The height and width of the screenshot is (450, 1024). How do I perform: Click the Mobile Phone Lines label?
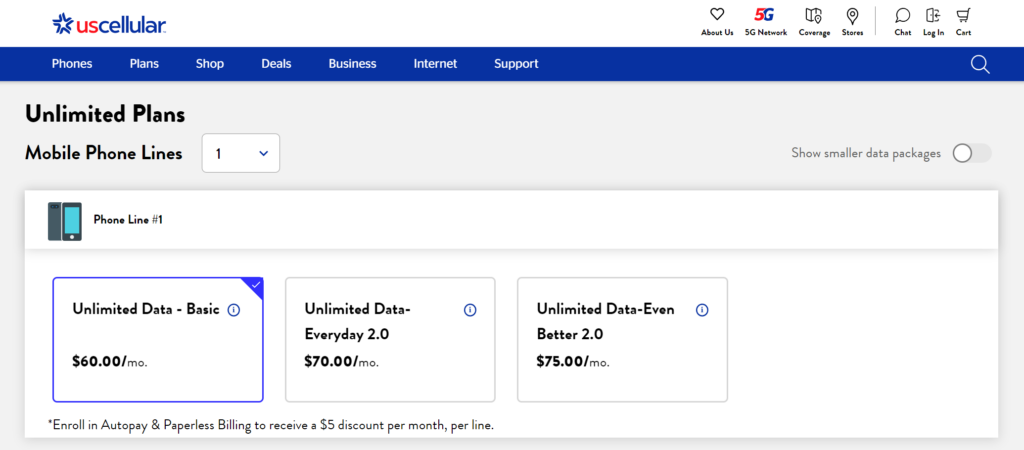104,153
